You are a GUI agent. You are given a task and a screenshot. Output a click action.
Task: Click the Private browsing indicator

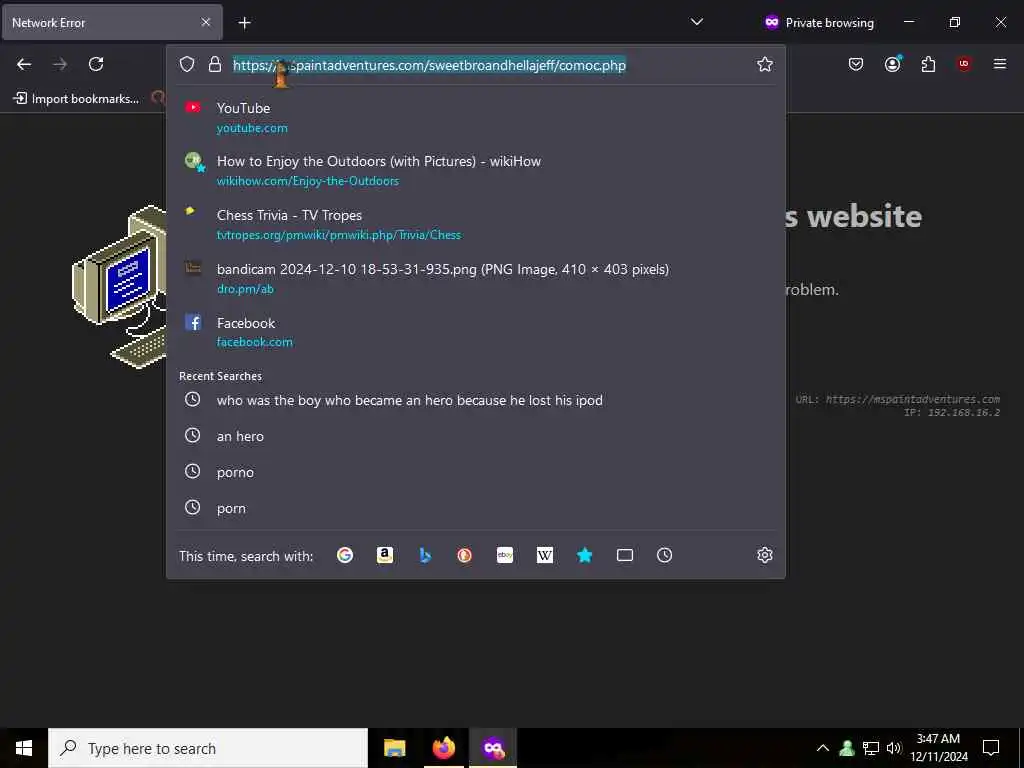819,22
